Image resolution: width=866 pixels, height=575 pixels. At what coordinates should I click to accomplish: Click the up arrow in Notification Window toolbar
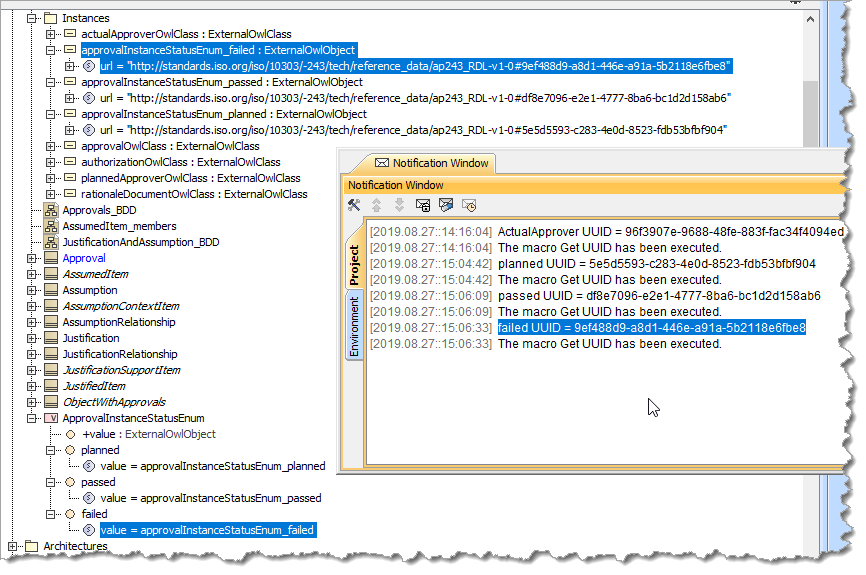pos(377,205)
